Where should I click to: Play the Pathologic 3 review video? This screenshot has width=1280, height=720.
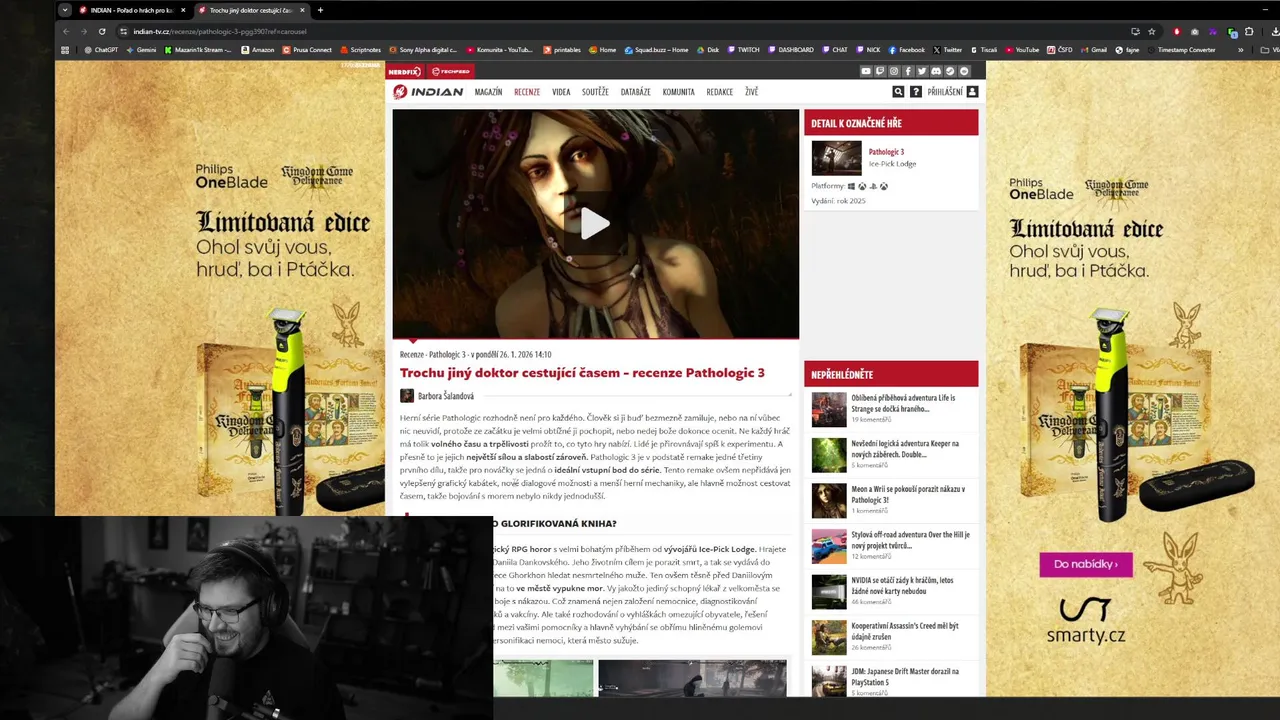[595, 224]
